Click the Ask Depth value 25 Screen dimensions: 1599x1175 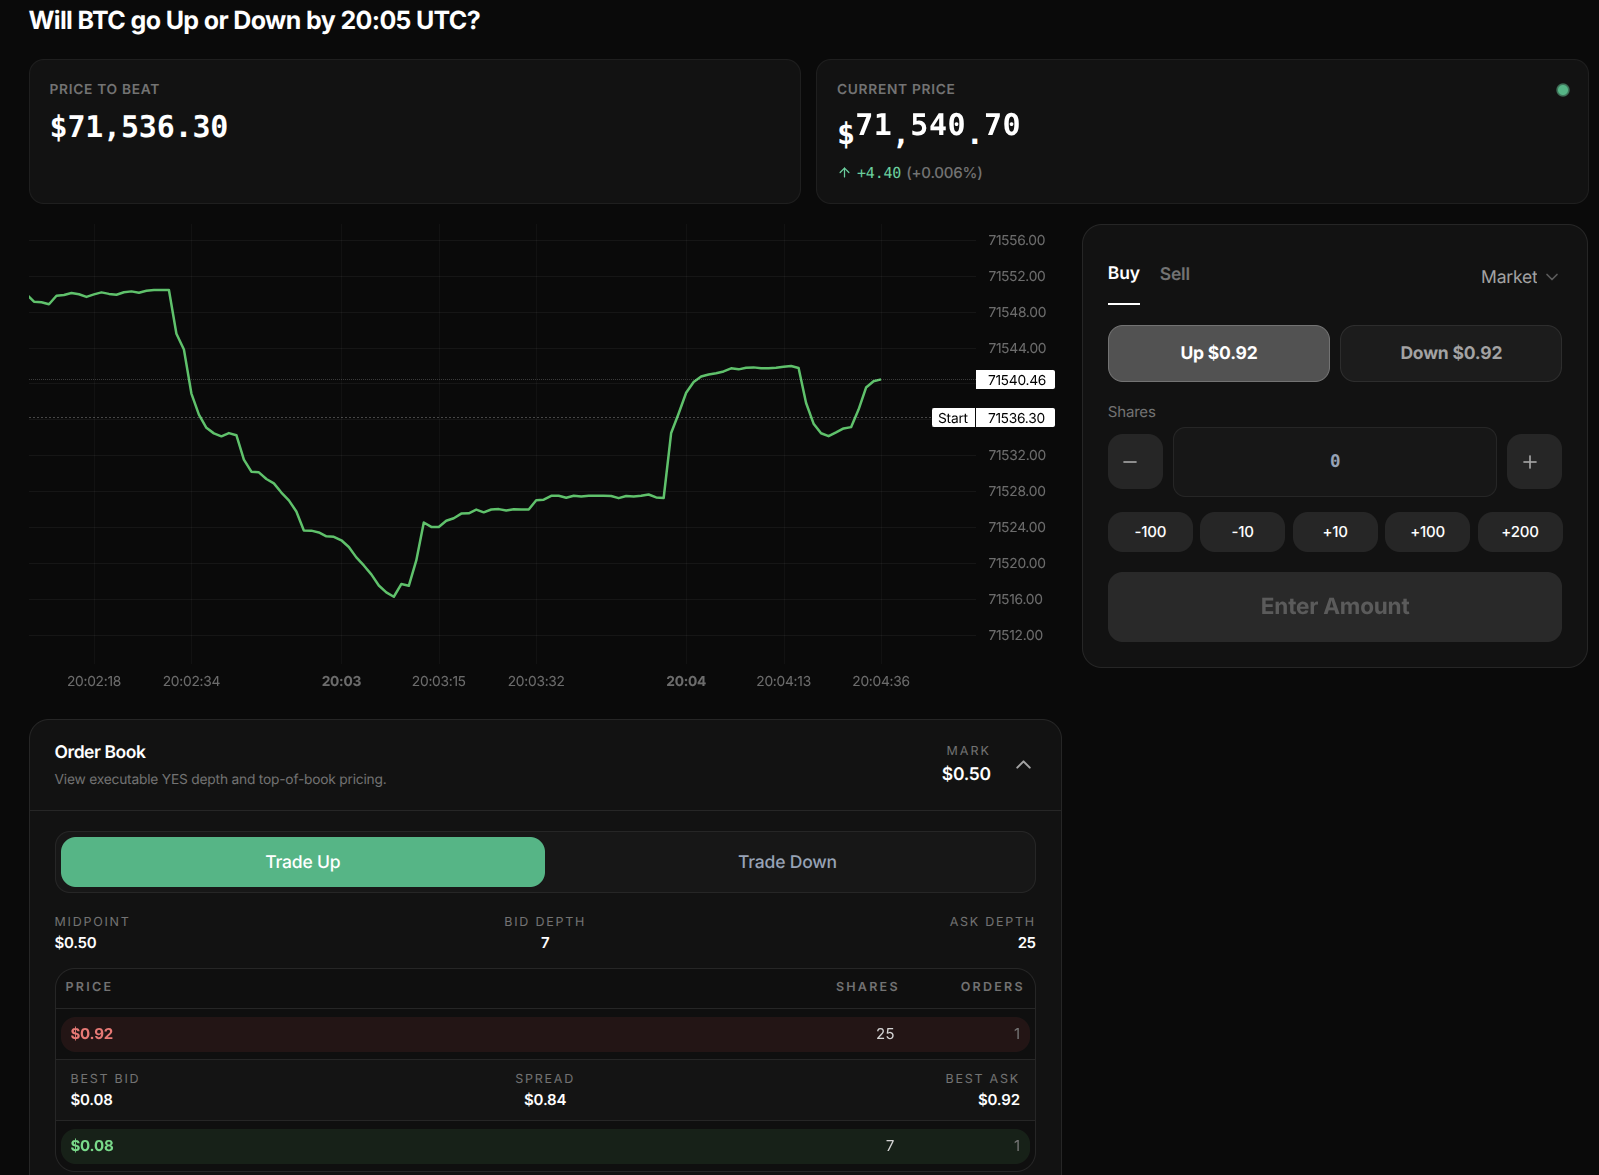tap(1027, 943)
